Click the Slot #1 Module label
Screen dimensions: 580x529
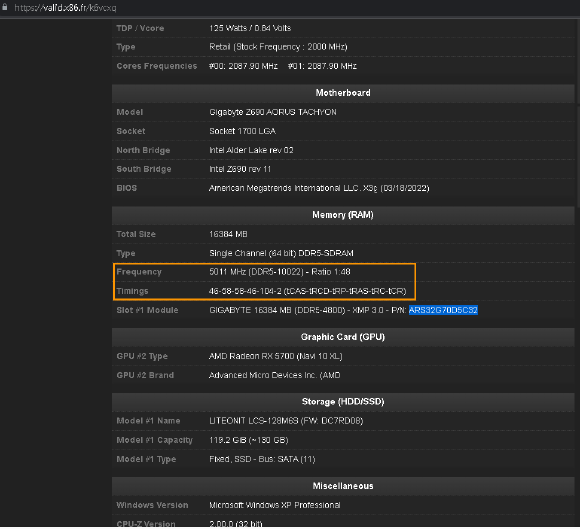pyautogui.click(x=147, y=310)
